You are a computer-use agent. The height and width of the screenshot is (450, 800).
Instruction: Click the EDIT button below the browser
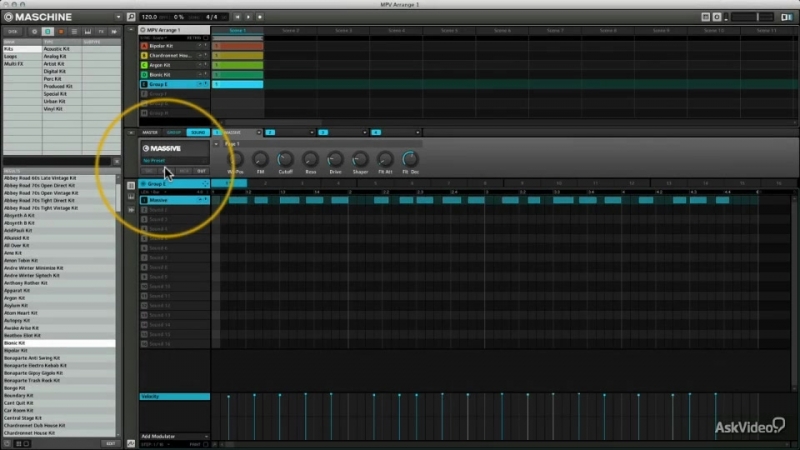click(x=110, y=444)
